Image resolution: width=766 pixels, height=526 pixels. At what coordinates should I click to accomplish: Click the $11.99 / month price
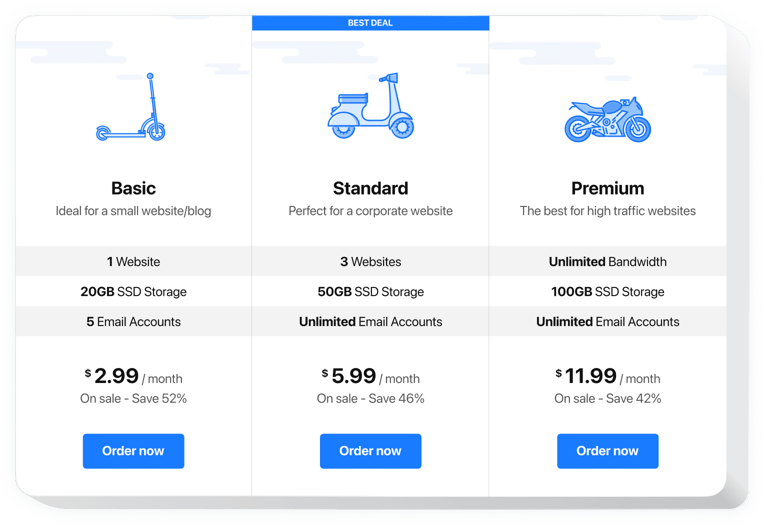pyautogui.click(x=607, y=377)
